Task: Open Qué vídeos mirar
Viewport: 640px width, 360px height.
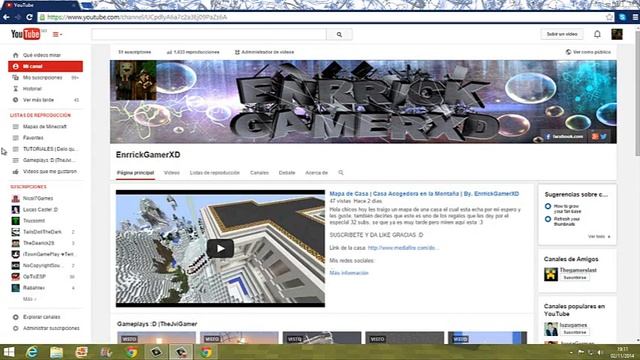Action: coord(42,55)
